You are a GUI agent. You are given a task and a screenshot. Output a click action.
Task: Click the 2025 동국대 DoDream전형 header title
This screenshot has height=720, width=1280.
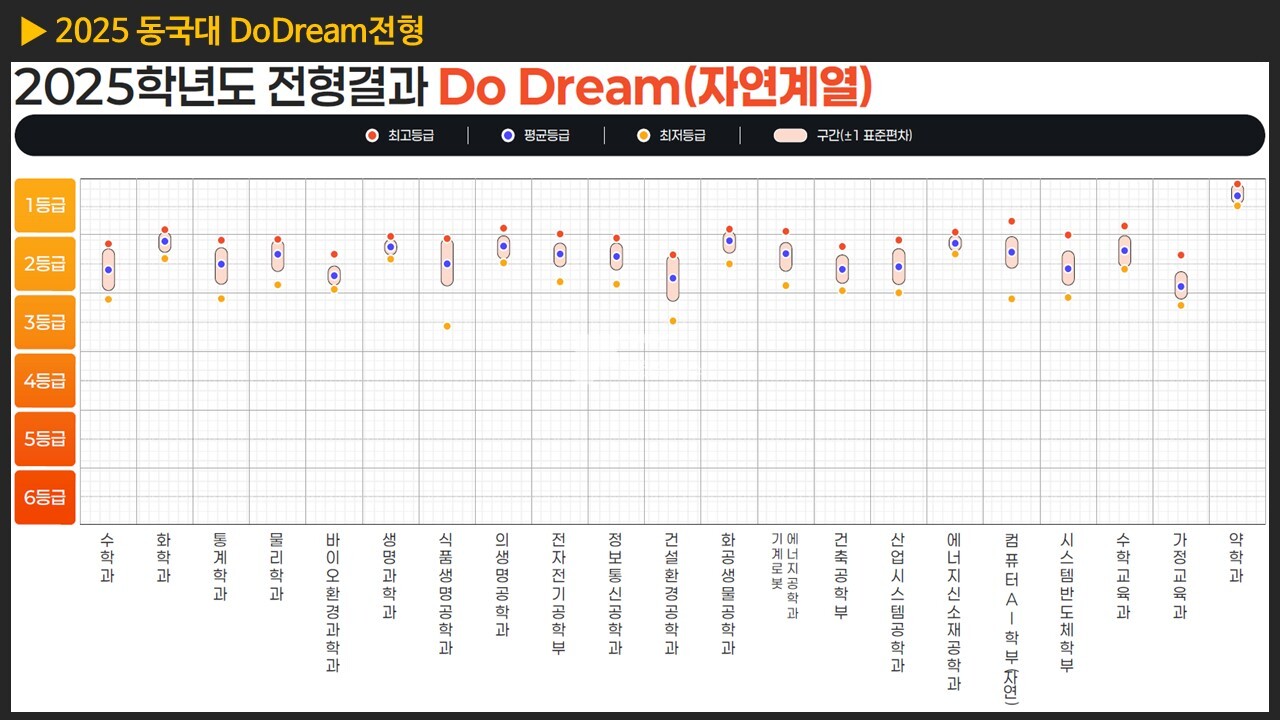pyautogui.click(x=240, y=31)
